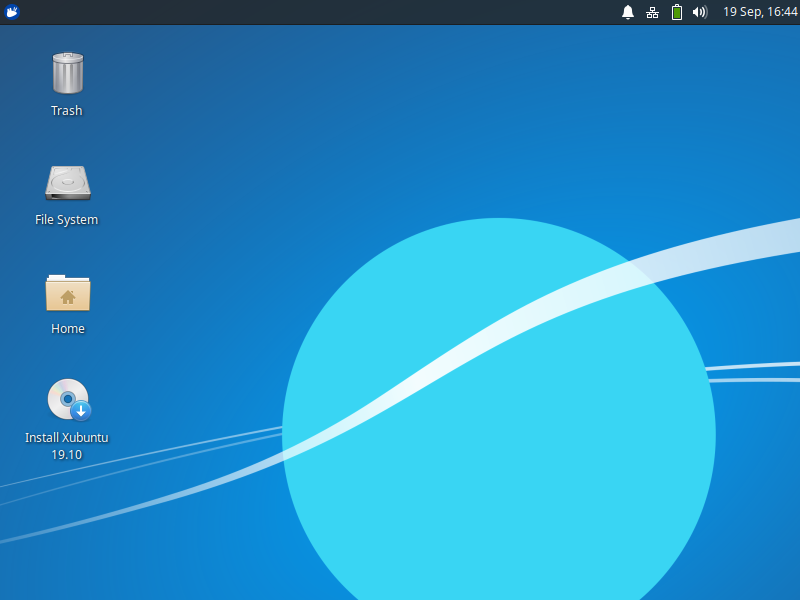This screenshot has width=800, height=600.
Task: Click the "File System" text label
Action: (x=67, y=220)
